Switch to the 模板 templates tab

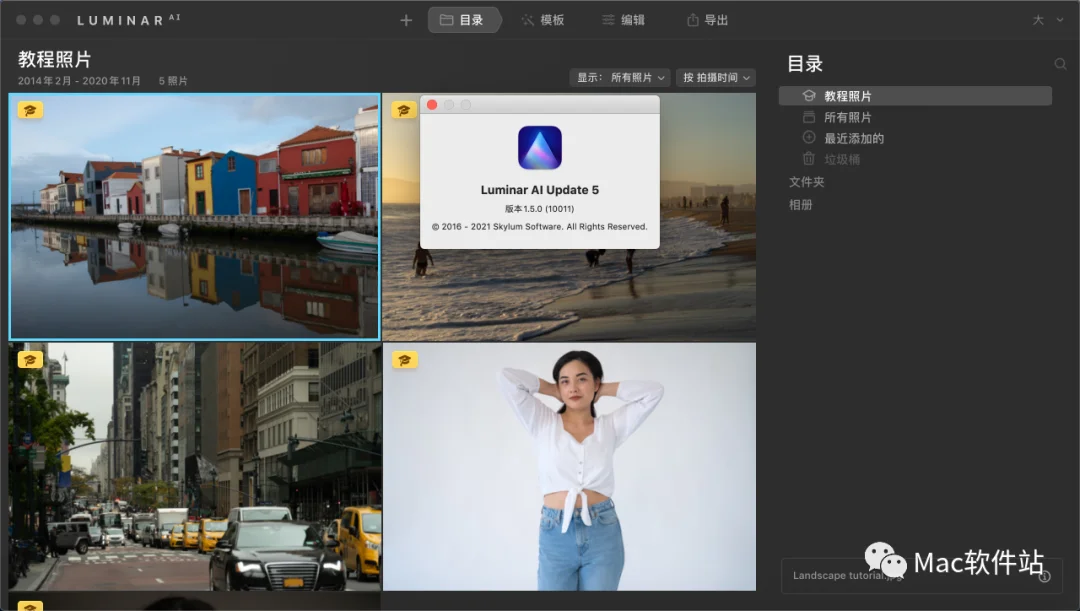click(x=543, y=20)
